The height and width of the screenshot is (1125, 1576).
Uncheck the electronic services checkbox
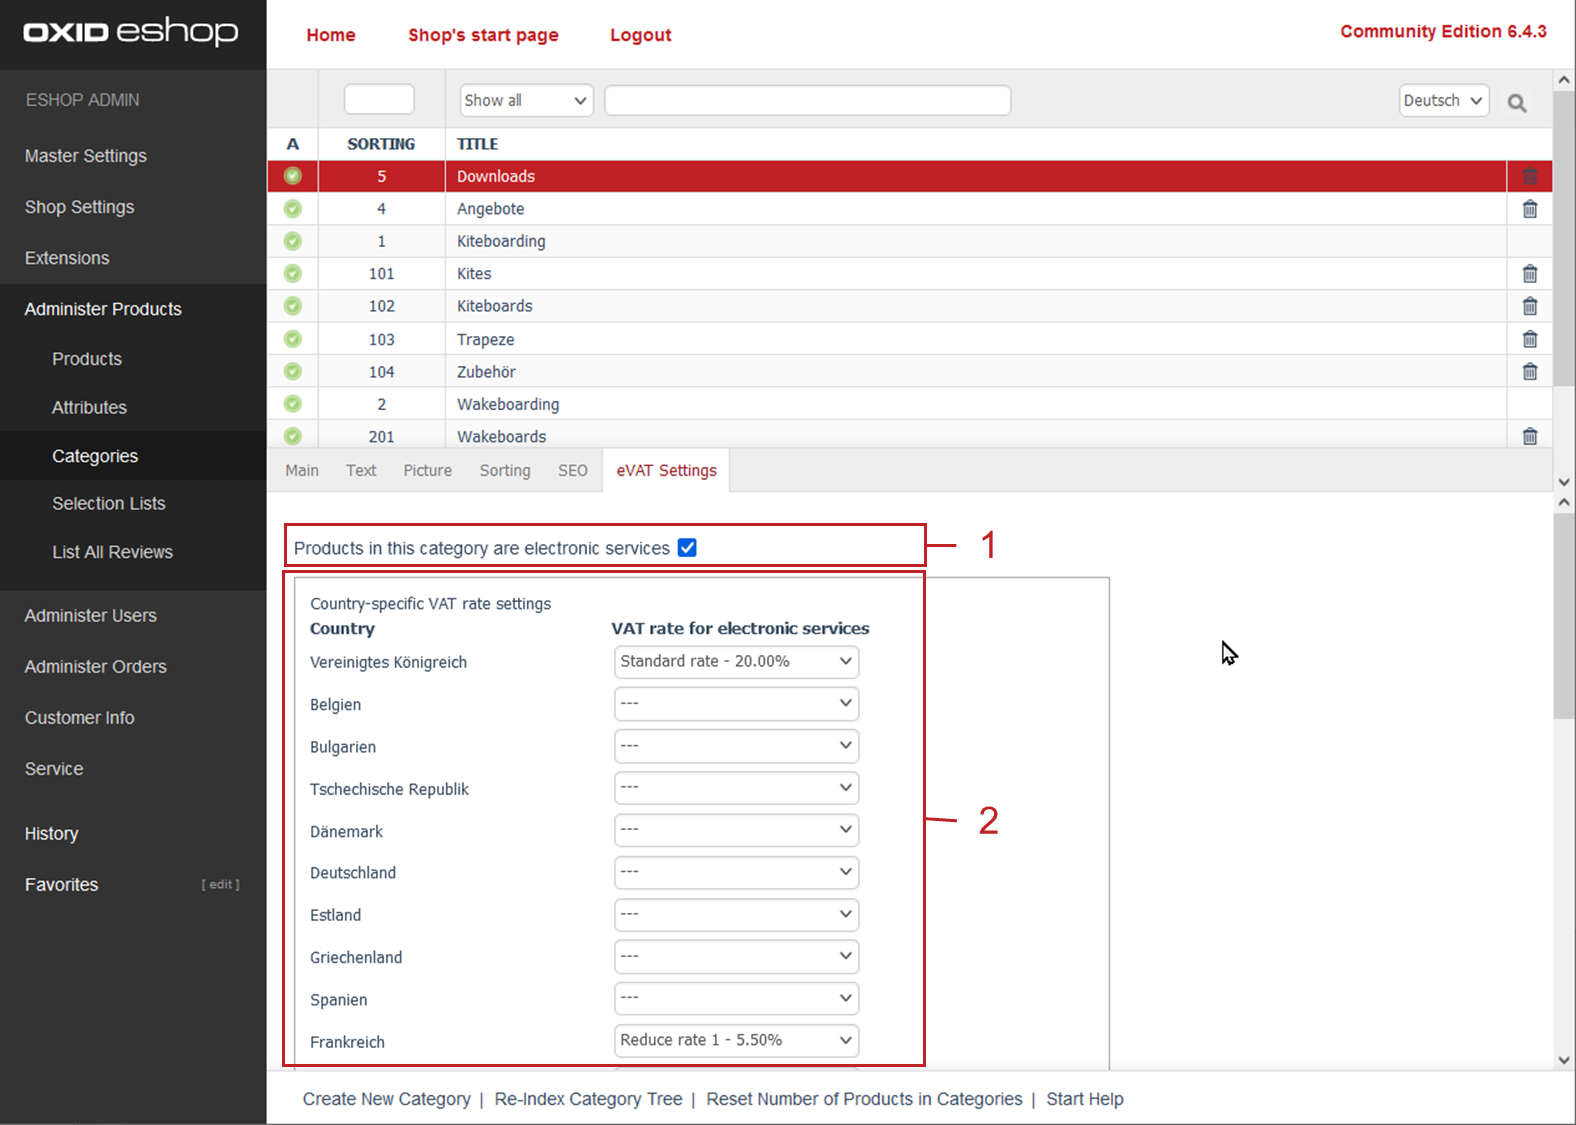point(687,548)
